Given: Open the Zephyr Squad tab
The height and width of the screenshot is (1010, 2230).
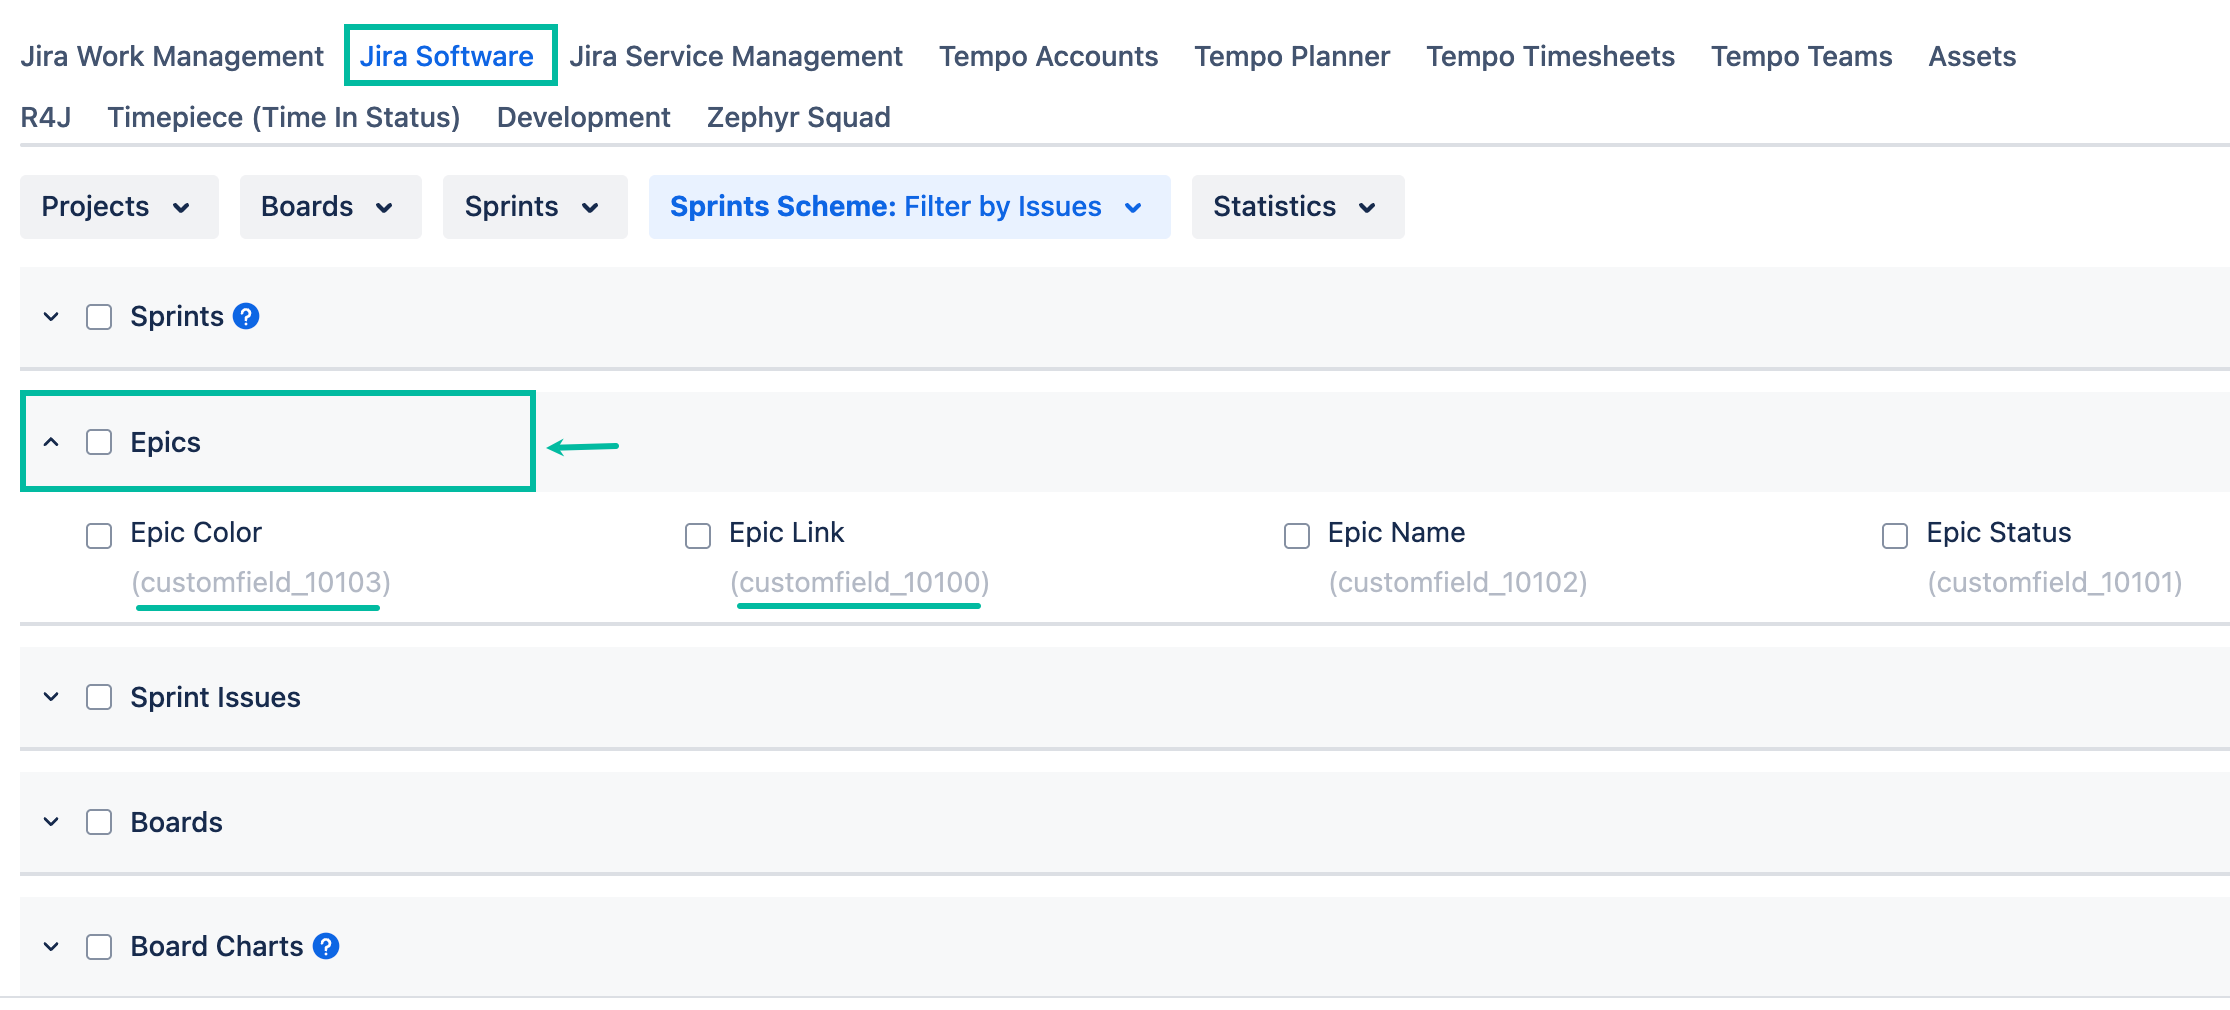Looking at the screenshot, I should (x=798, y=117).
